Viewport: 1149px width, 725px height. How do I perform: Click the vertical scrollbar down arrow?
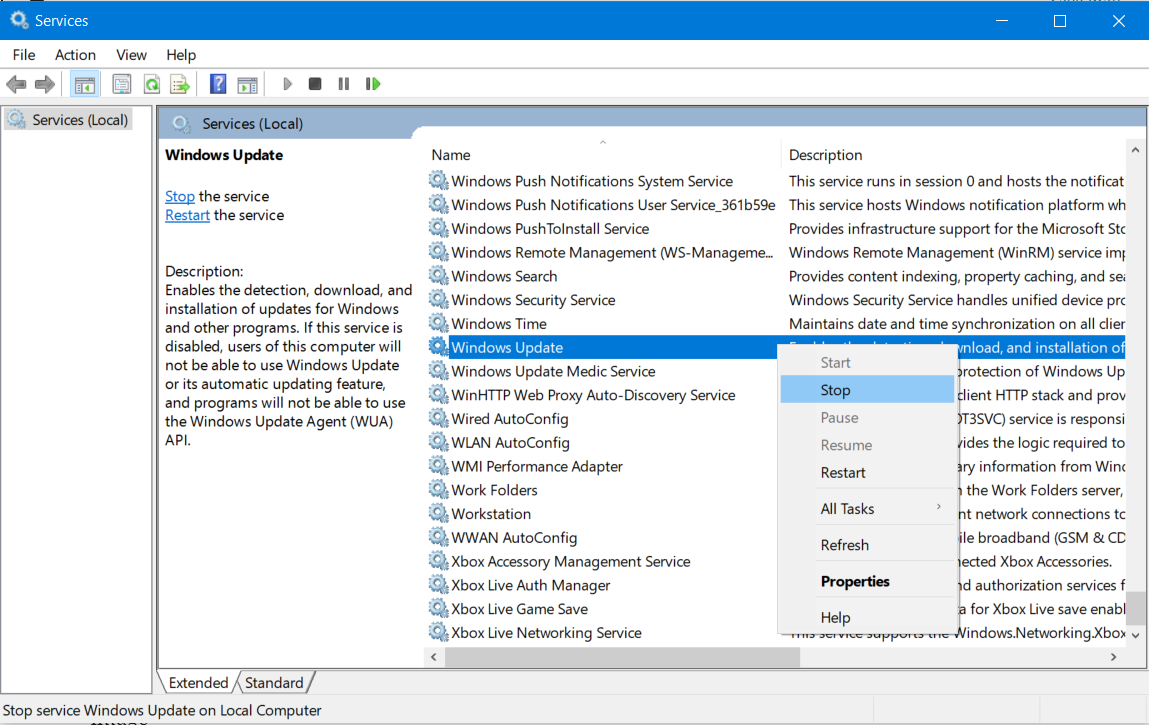(x=1135, y=635)
